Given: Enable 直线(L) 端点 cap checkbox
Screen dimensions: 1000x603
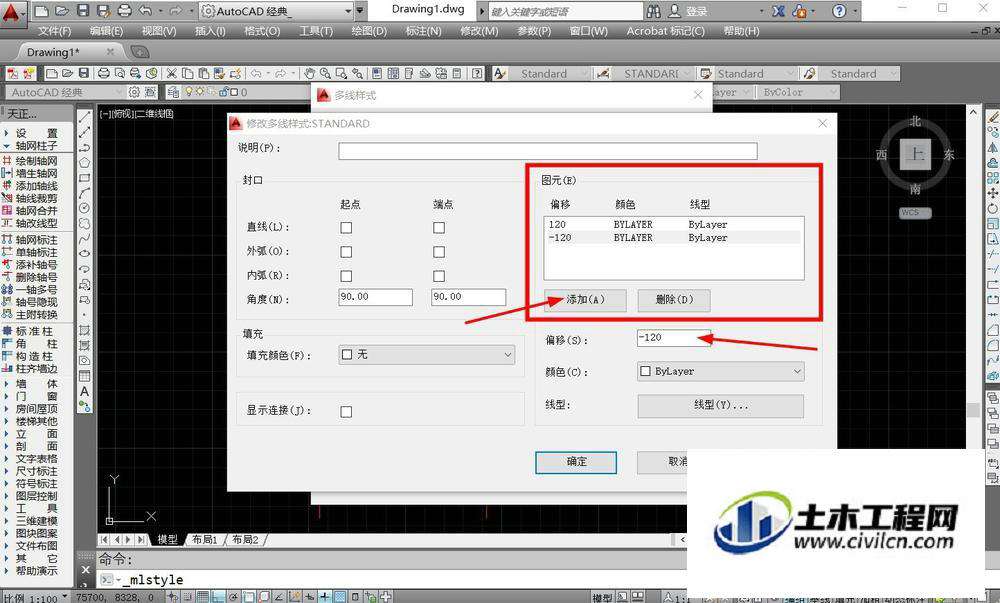Looking at the screenshot, I should (x=439, y=228).
